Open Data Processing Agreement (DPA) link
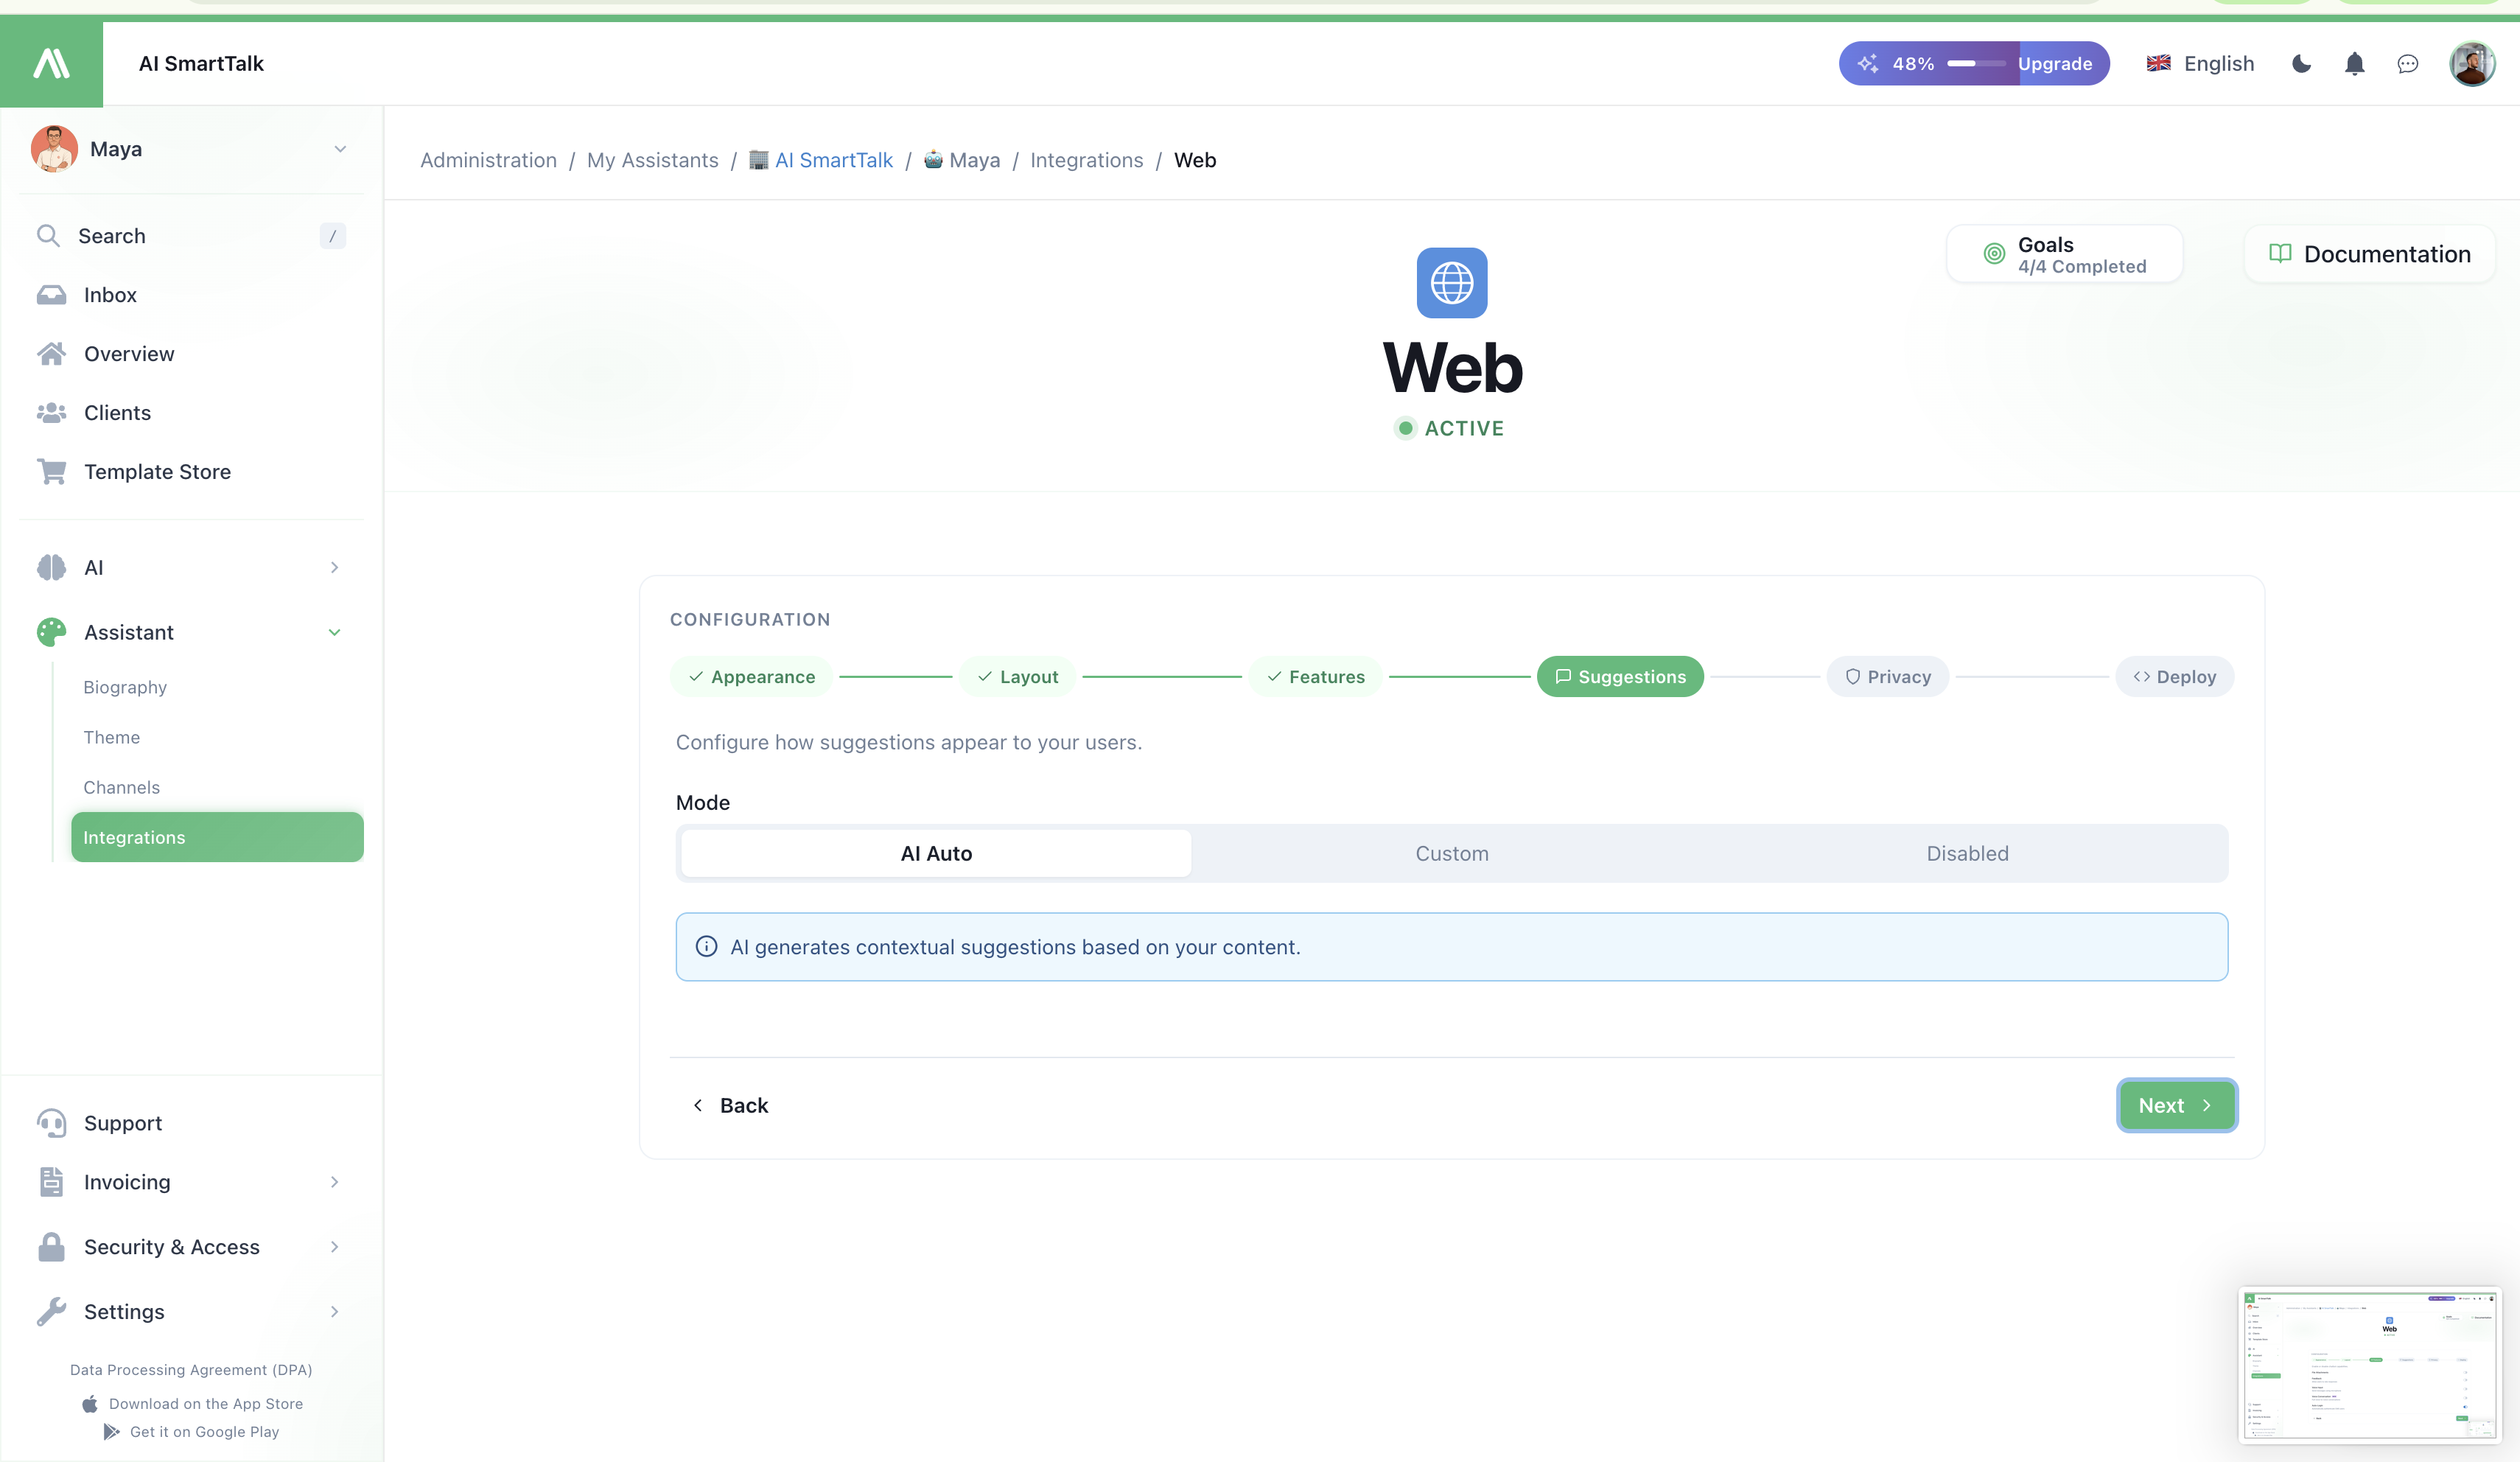The height and width of the screenshot is (1462, 2520). tap(191, 1370)
